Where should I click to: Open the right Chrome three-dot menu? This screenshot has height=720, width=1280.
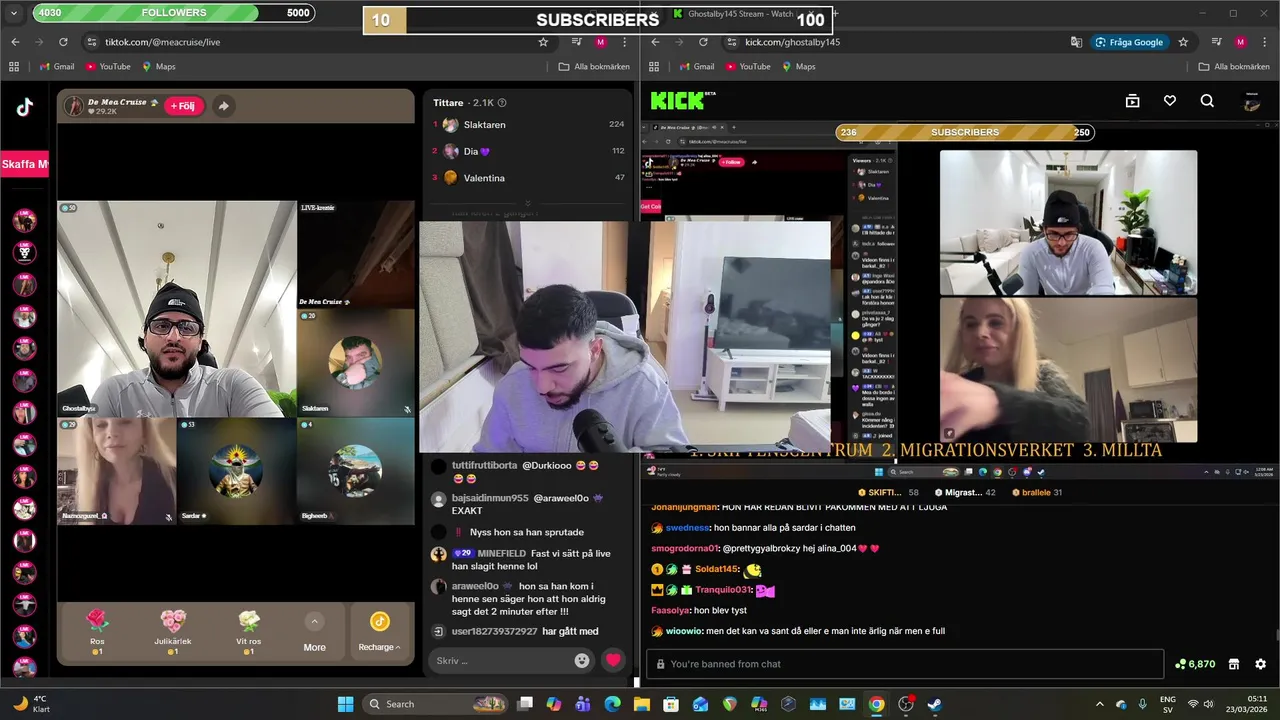point(1264,42)
